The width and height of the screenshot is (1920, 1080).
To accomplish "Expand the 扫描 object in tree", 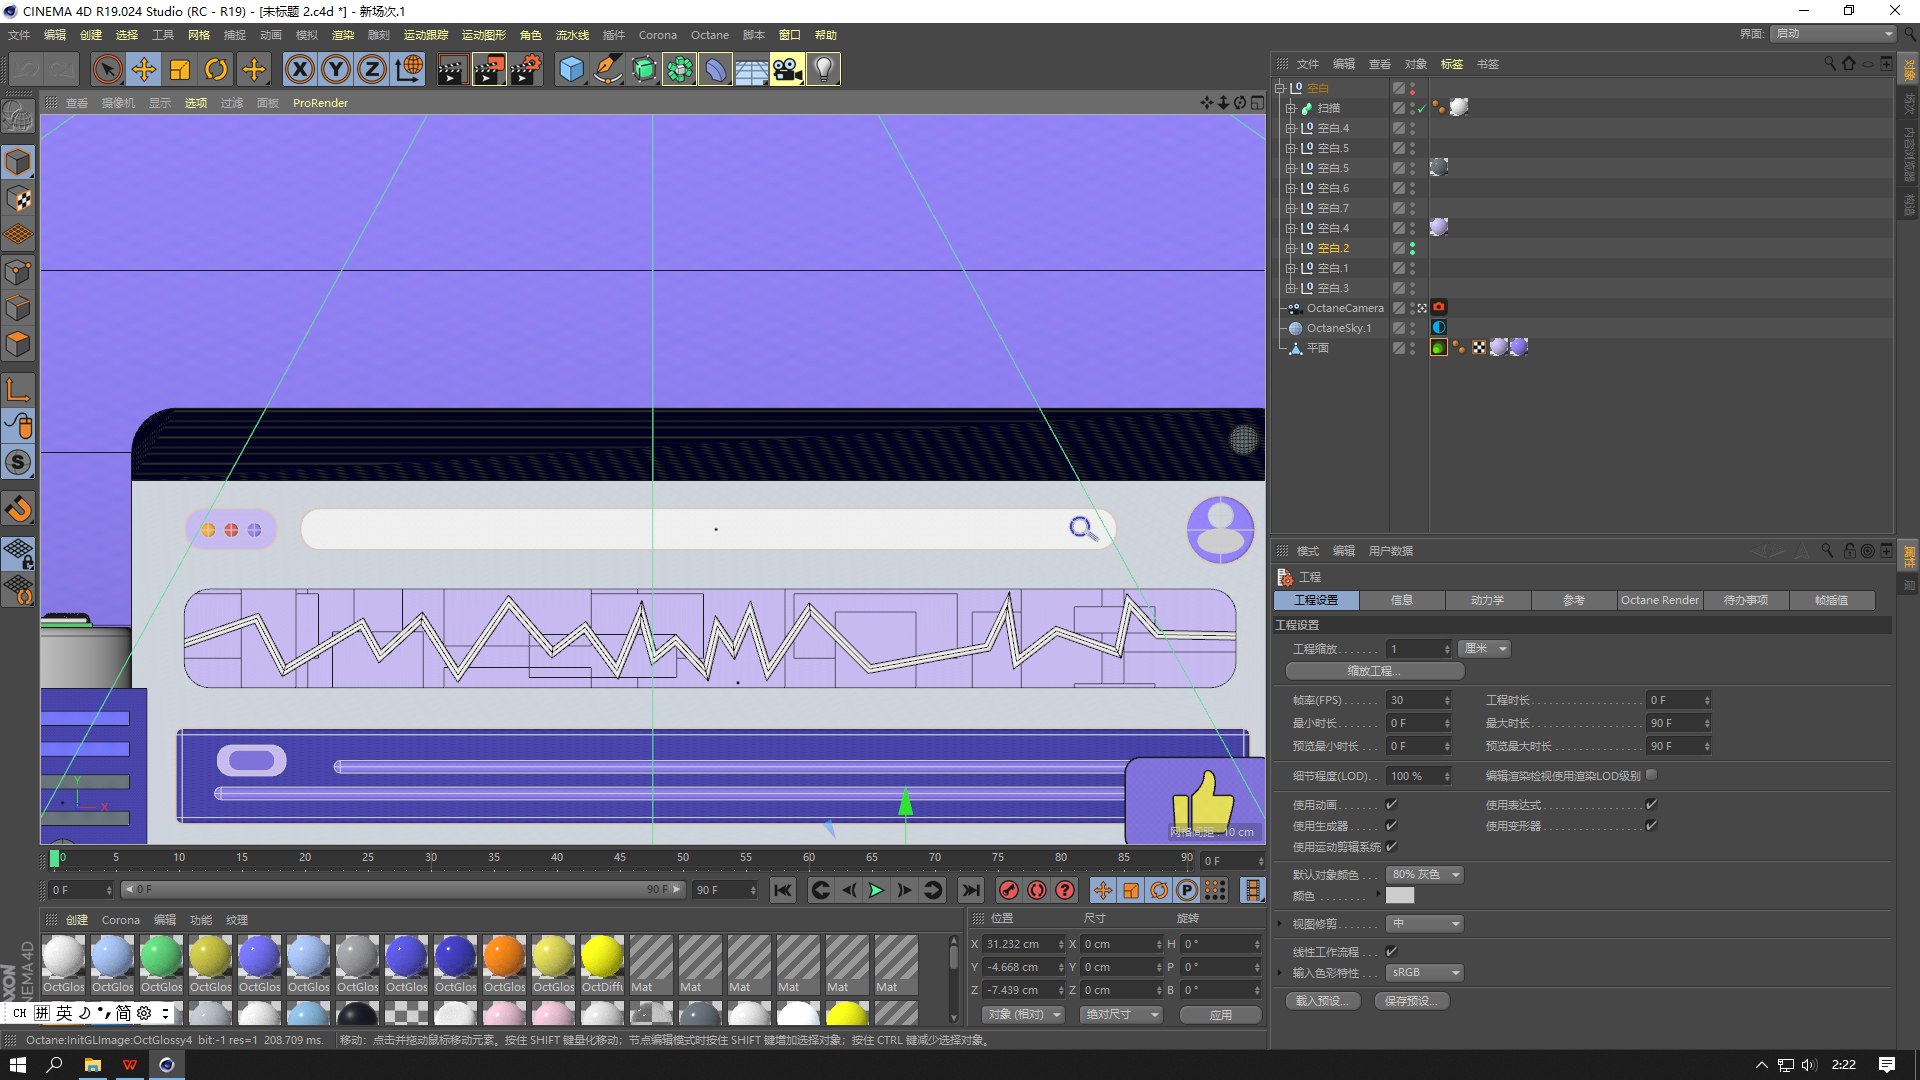I will click(x=1291, y=108).
